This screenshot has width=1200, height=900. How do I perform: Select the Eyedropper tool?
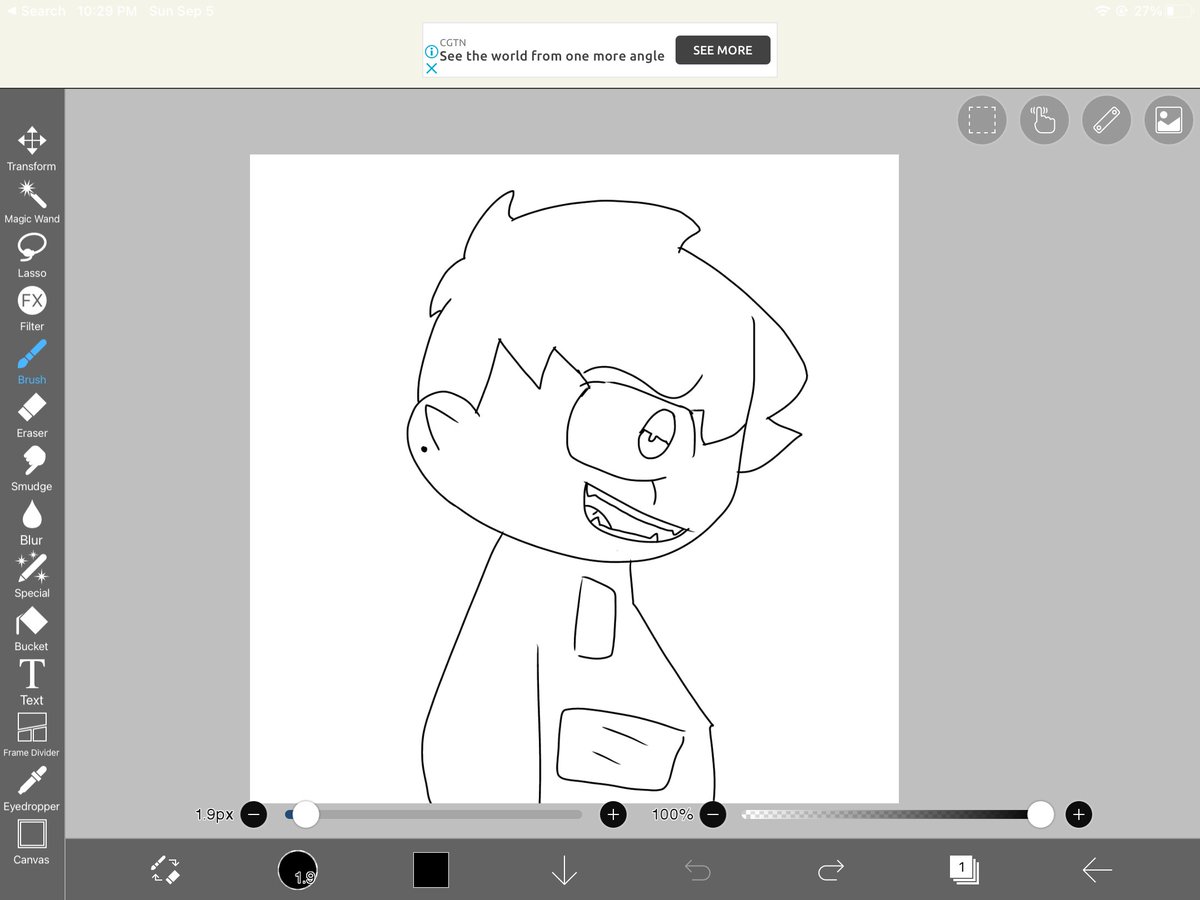click(x=32, y=789)
